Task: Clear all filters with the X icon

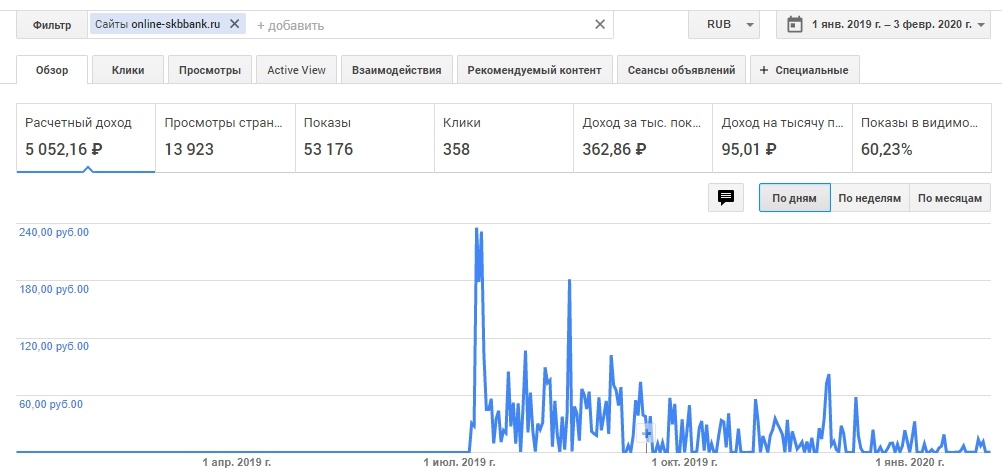Action: tap(599, 24)
